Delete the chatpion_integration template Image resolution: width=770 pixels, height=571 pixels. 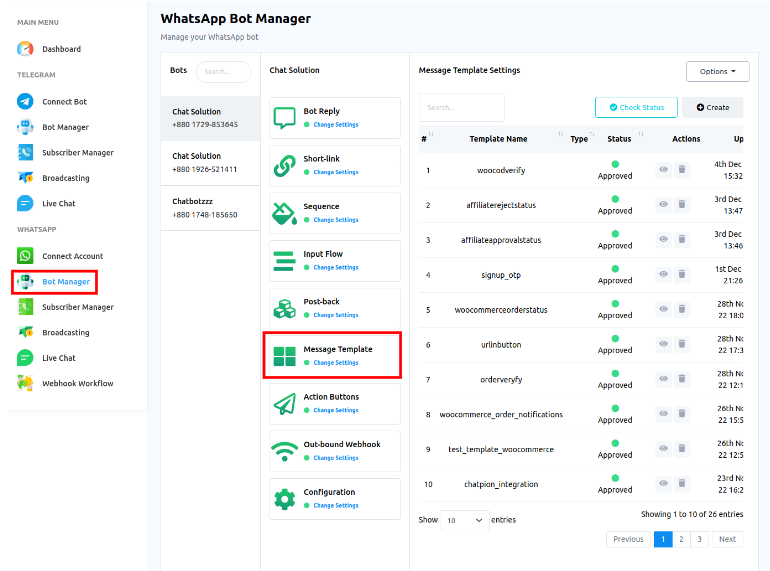coord(682,483)
